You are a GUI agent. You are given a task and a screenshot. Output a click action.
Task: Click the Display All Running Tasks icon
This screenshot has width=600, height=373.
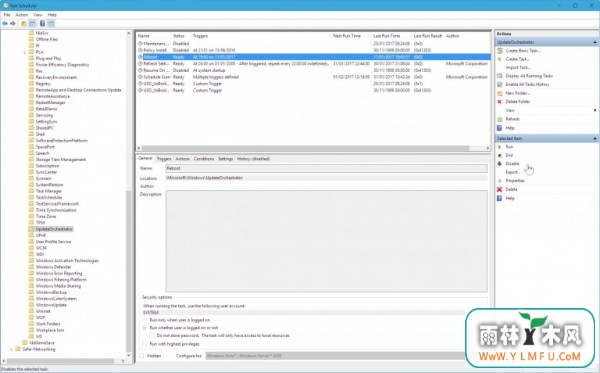(x=499, y=76)
